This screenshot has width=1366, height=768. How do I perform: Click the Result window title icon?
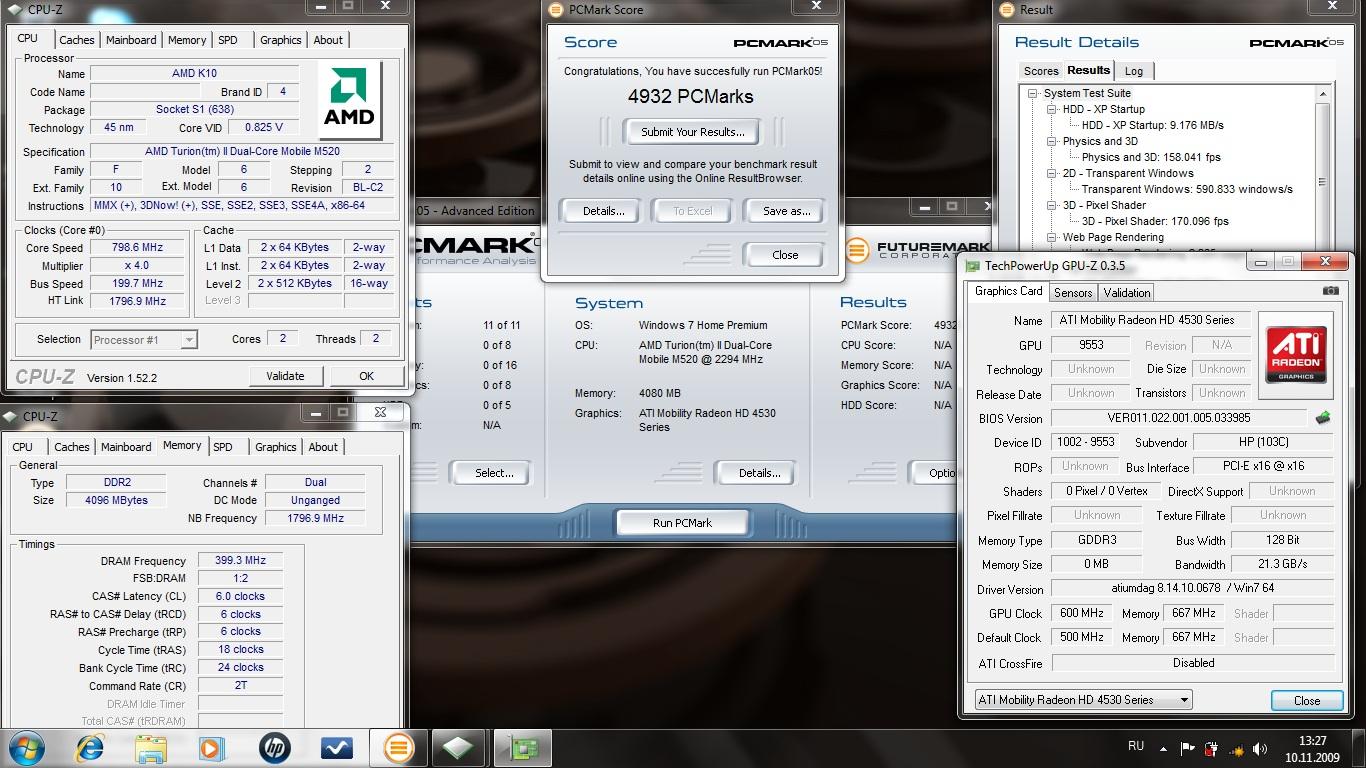point(1006,9)
